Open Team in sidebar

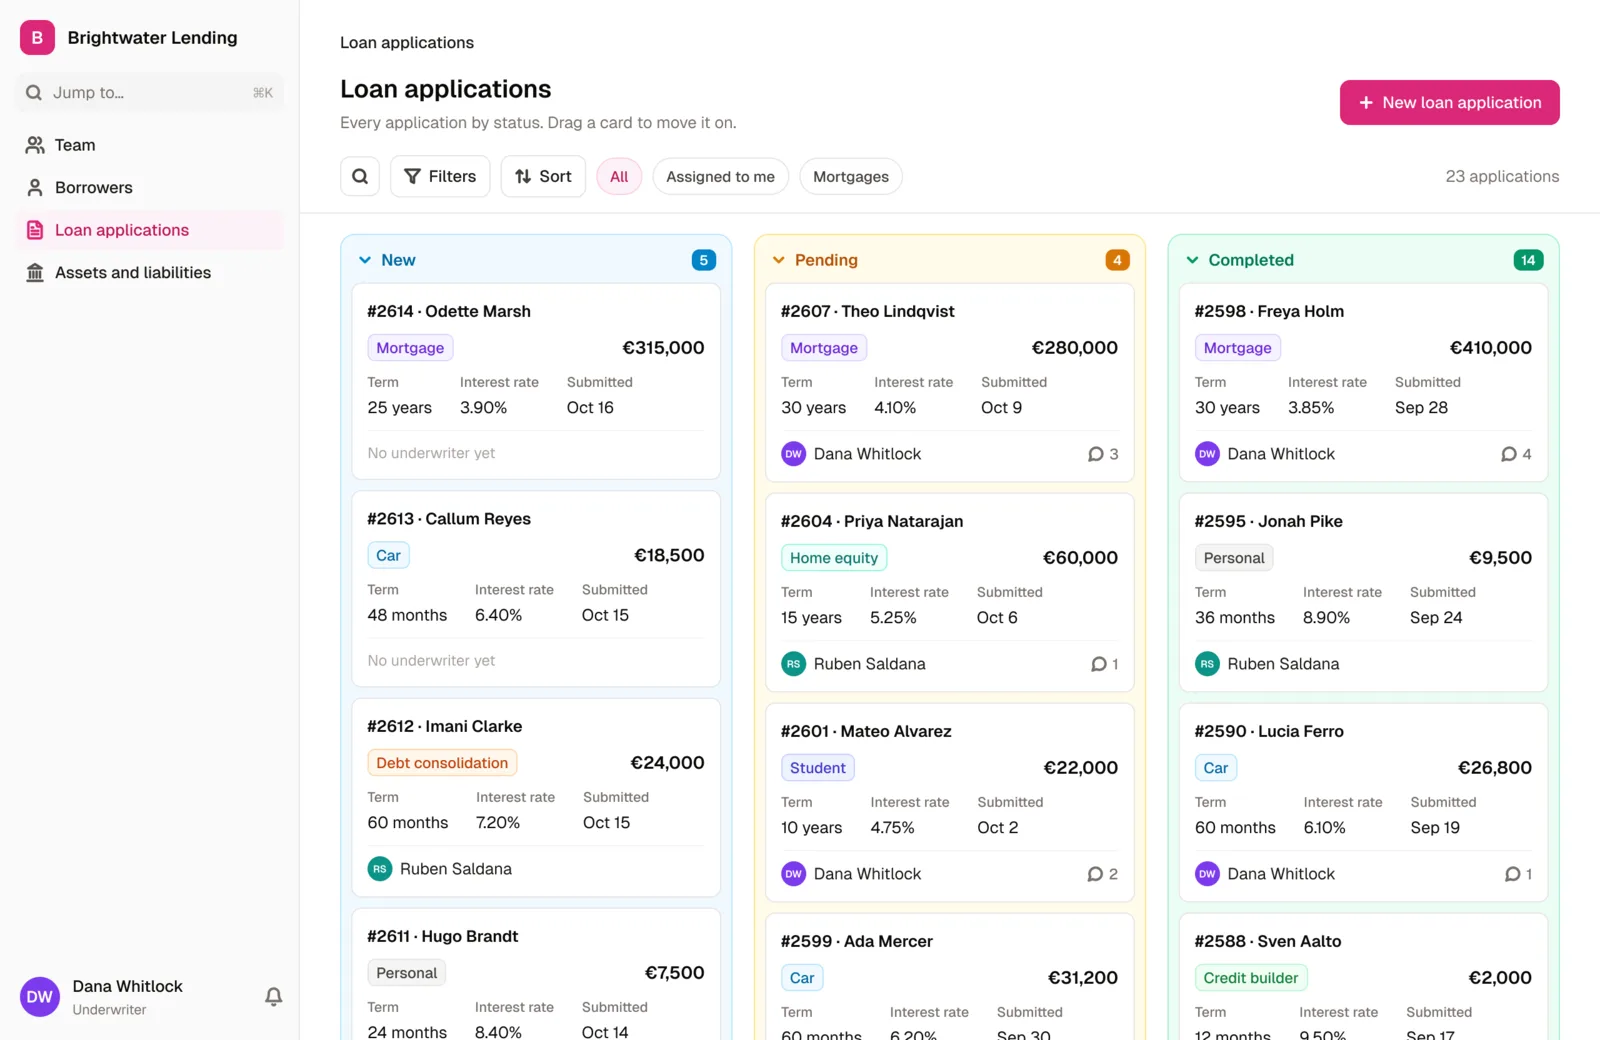coord(150,145)
